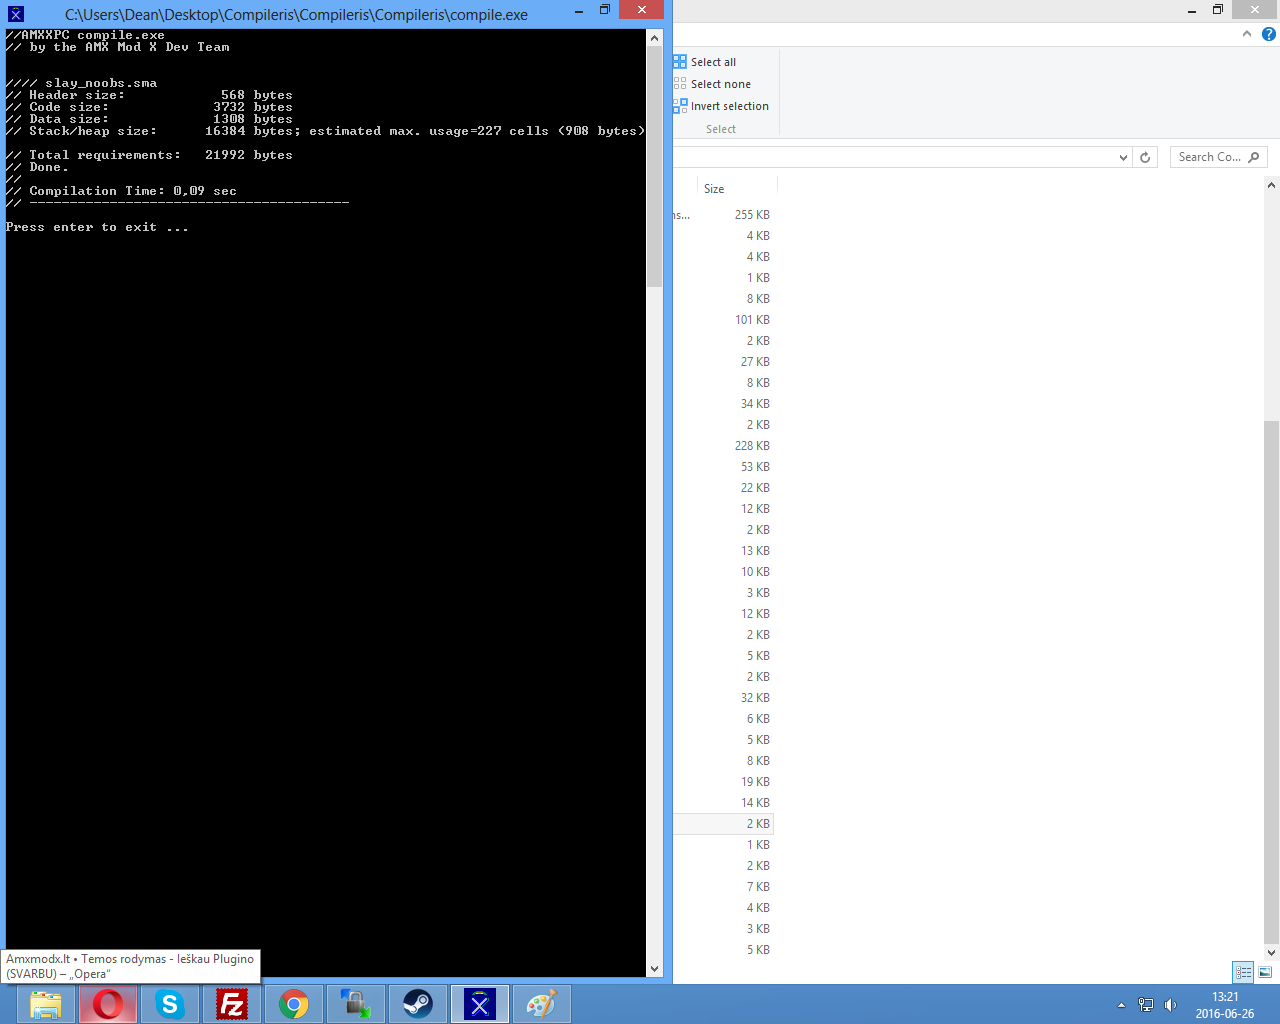Click the 'slay_noobs.sma' line in console
This screenshot has width=1280, height=1024.
82,84
